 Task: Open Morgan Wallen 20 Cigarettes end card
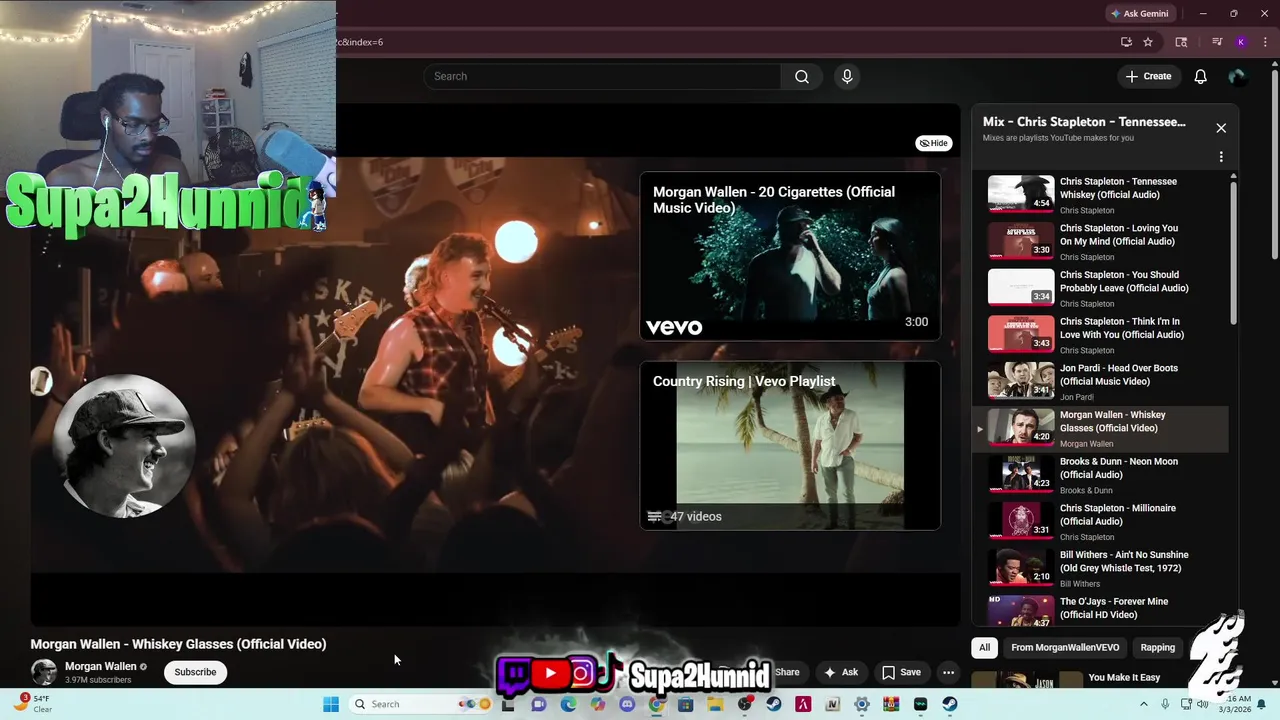[790, 257]
